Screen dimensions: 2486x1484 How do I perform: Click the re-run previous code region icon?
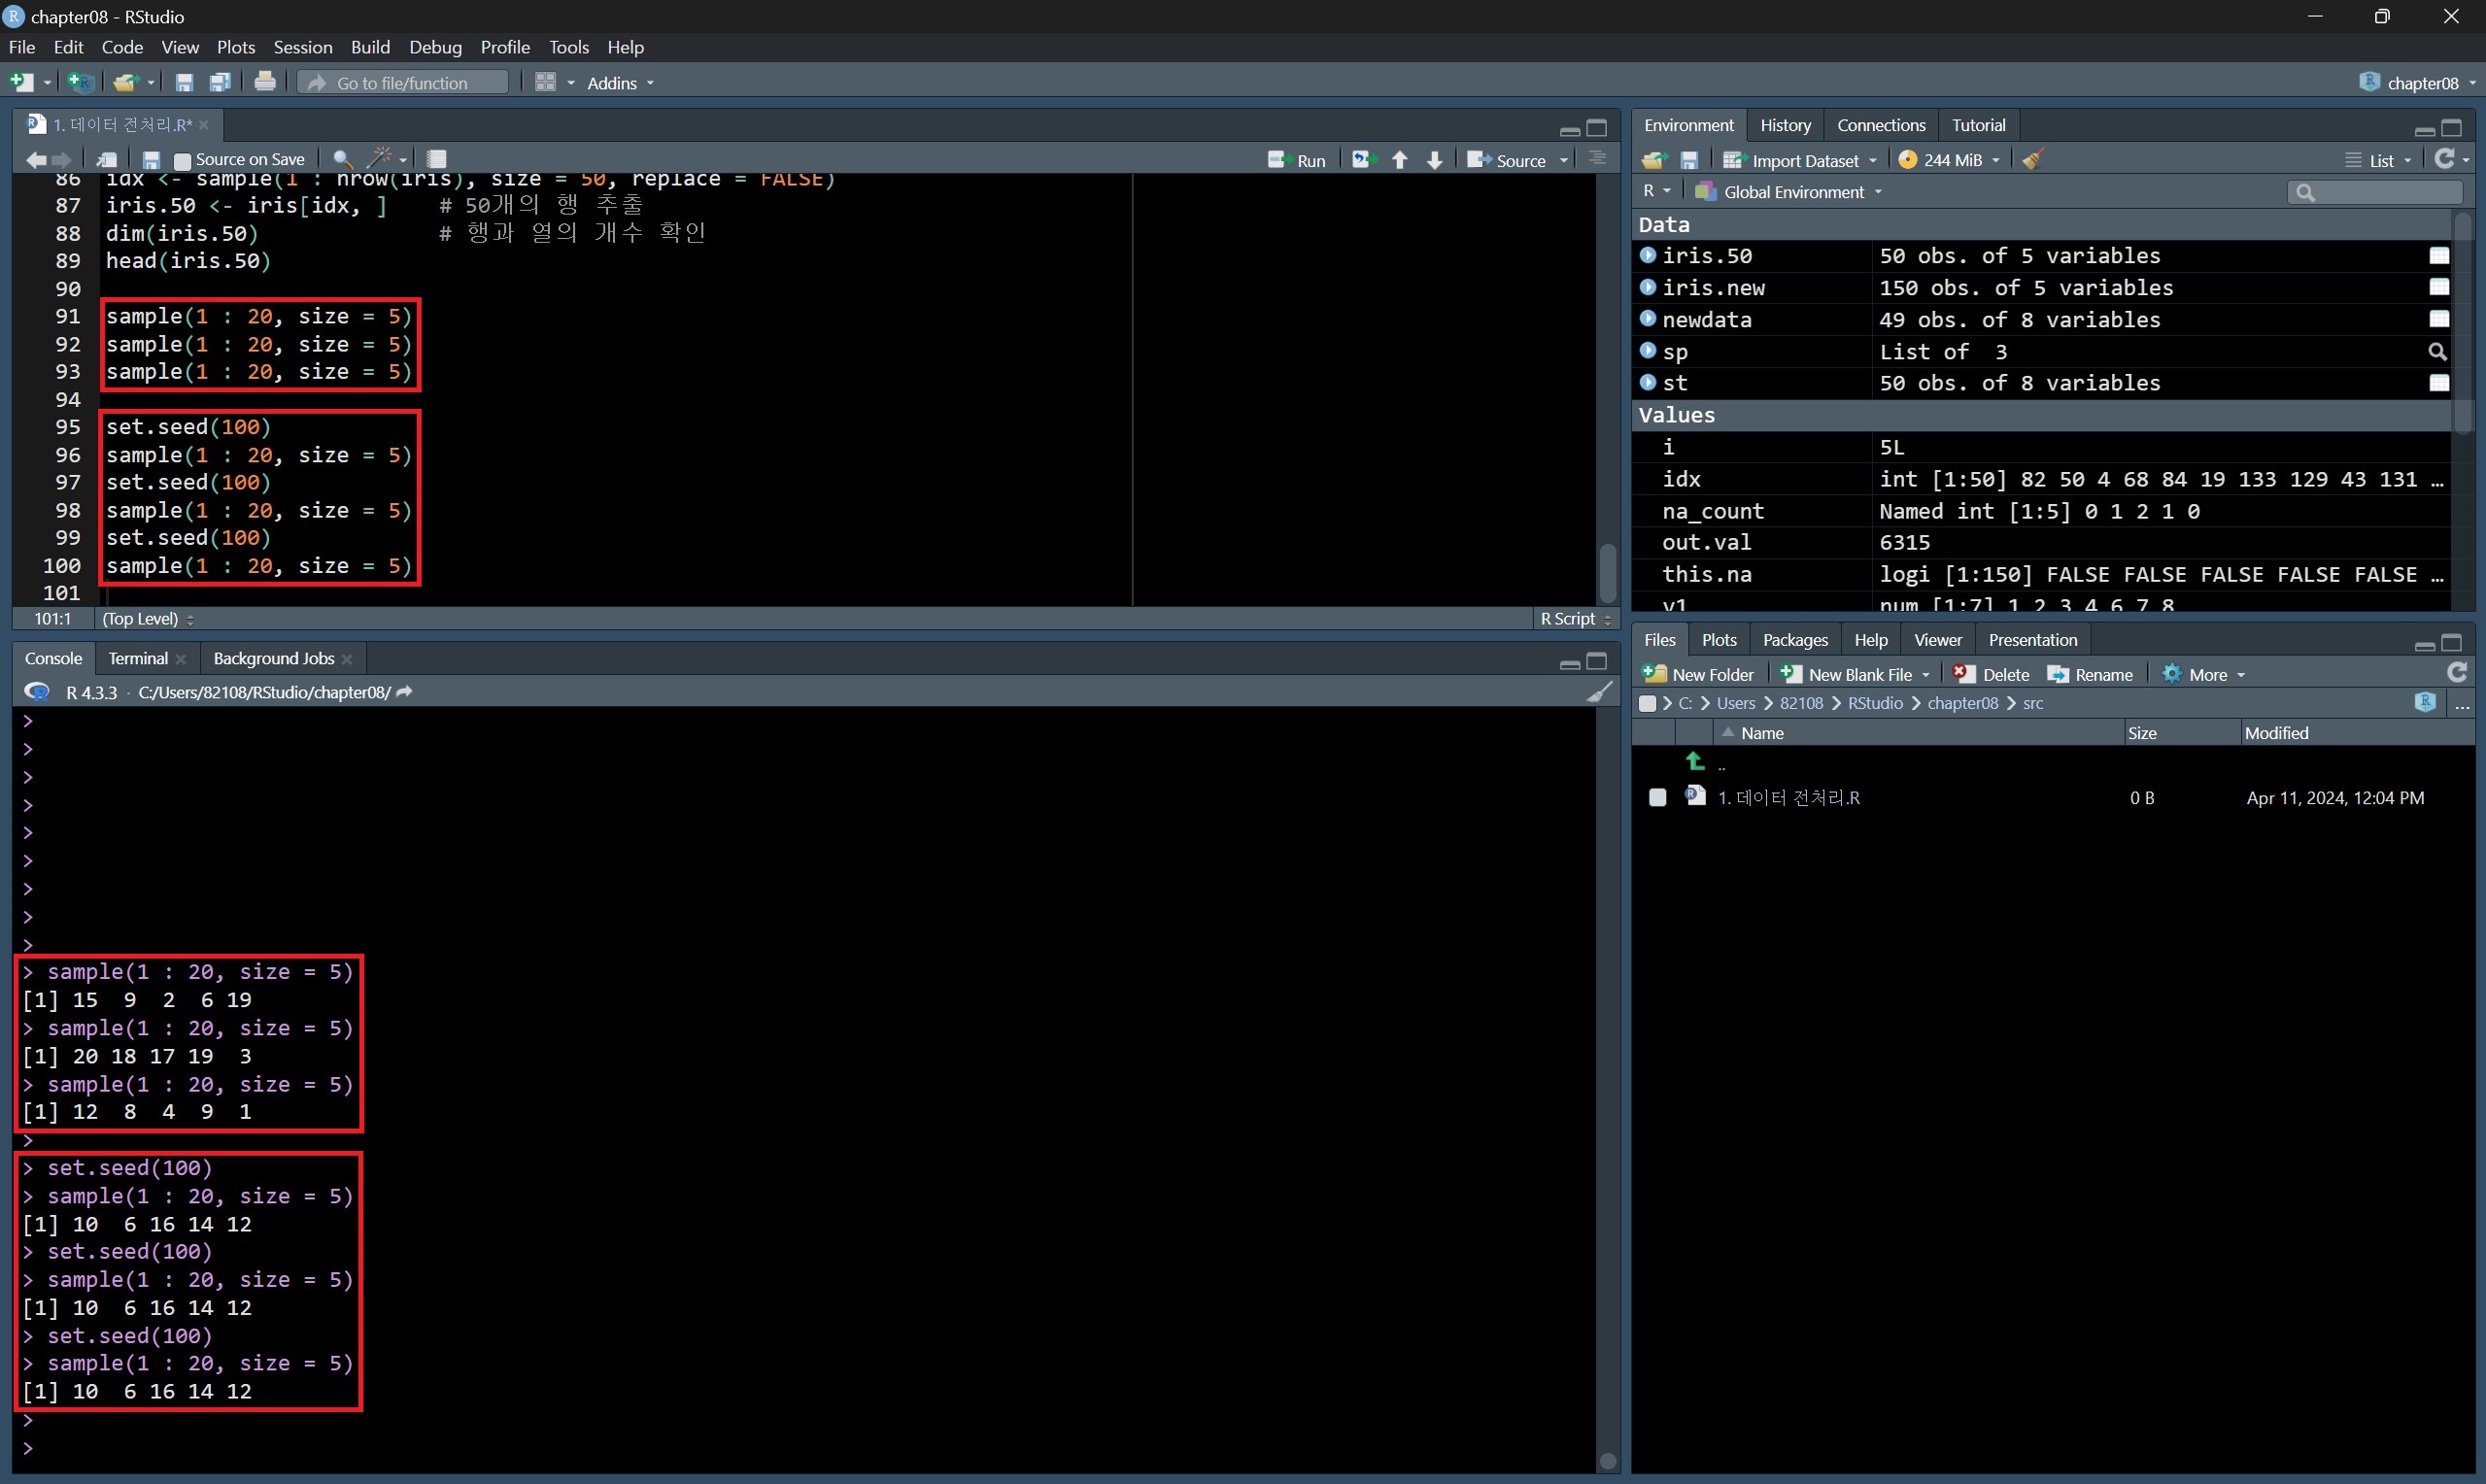click(1362, 160)
